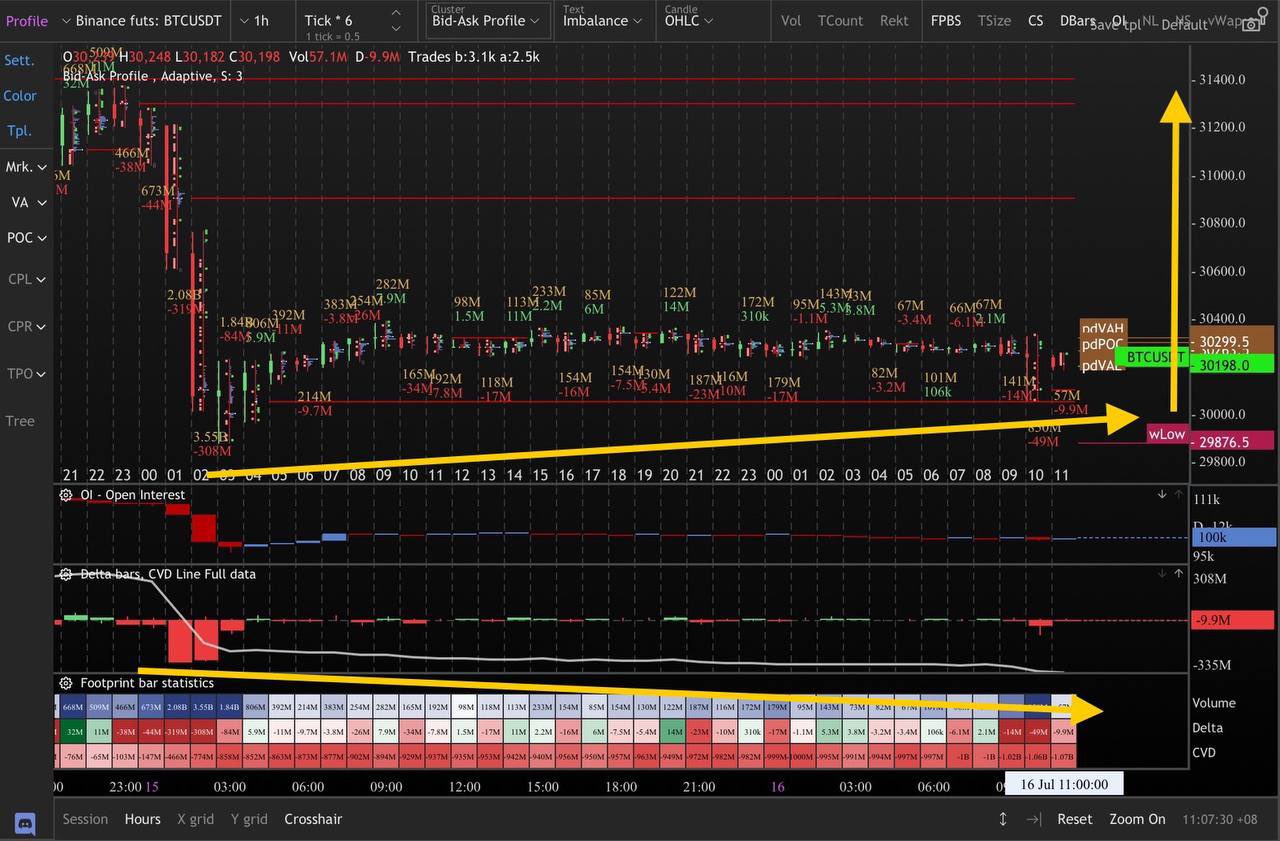Open Color settings from the sidebar
The width and height of the screenshot is (1280, 841).
pos(20,96)
